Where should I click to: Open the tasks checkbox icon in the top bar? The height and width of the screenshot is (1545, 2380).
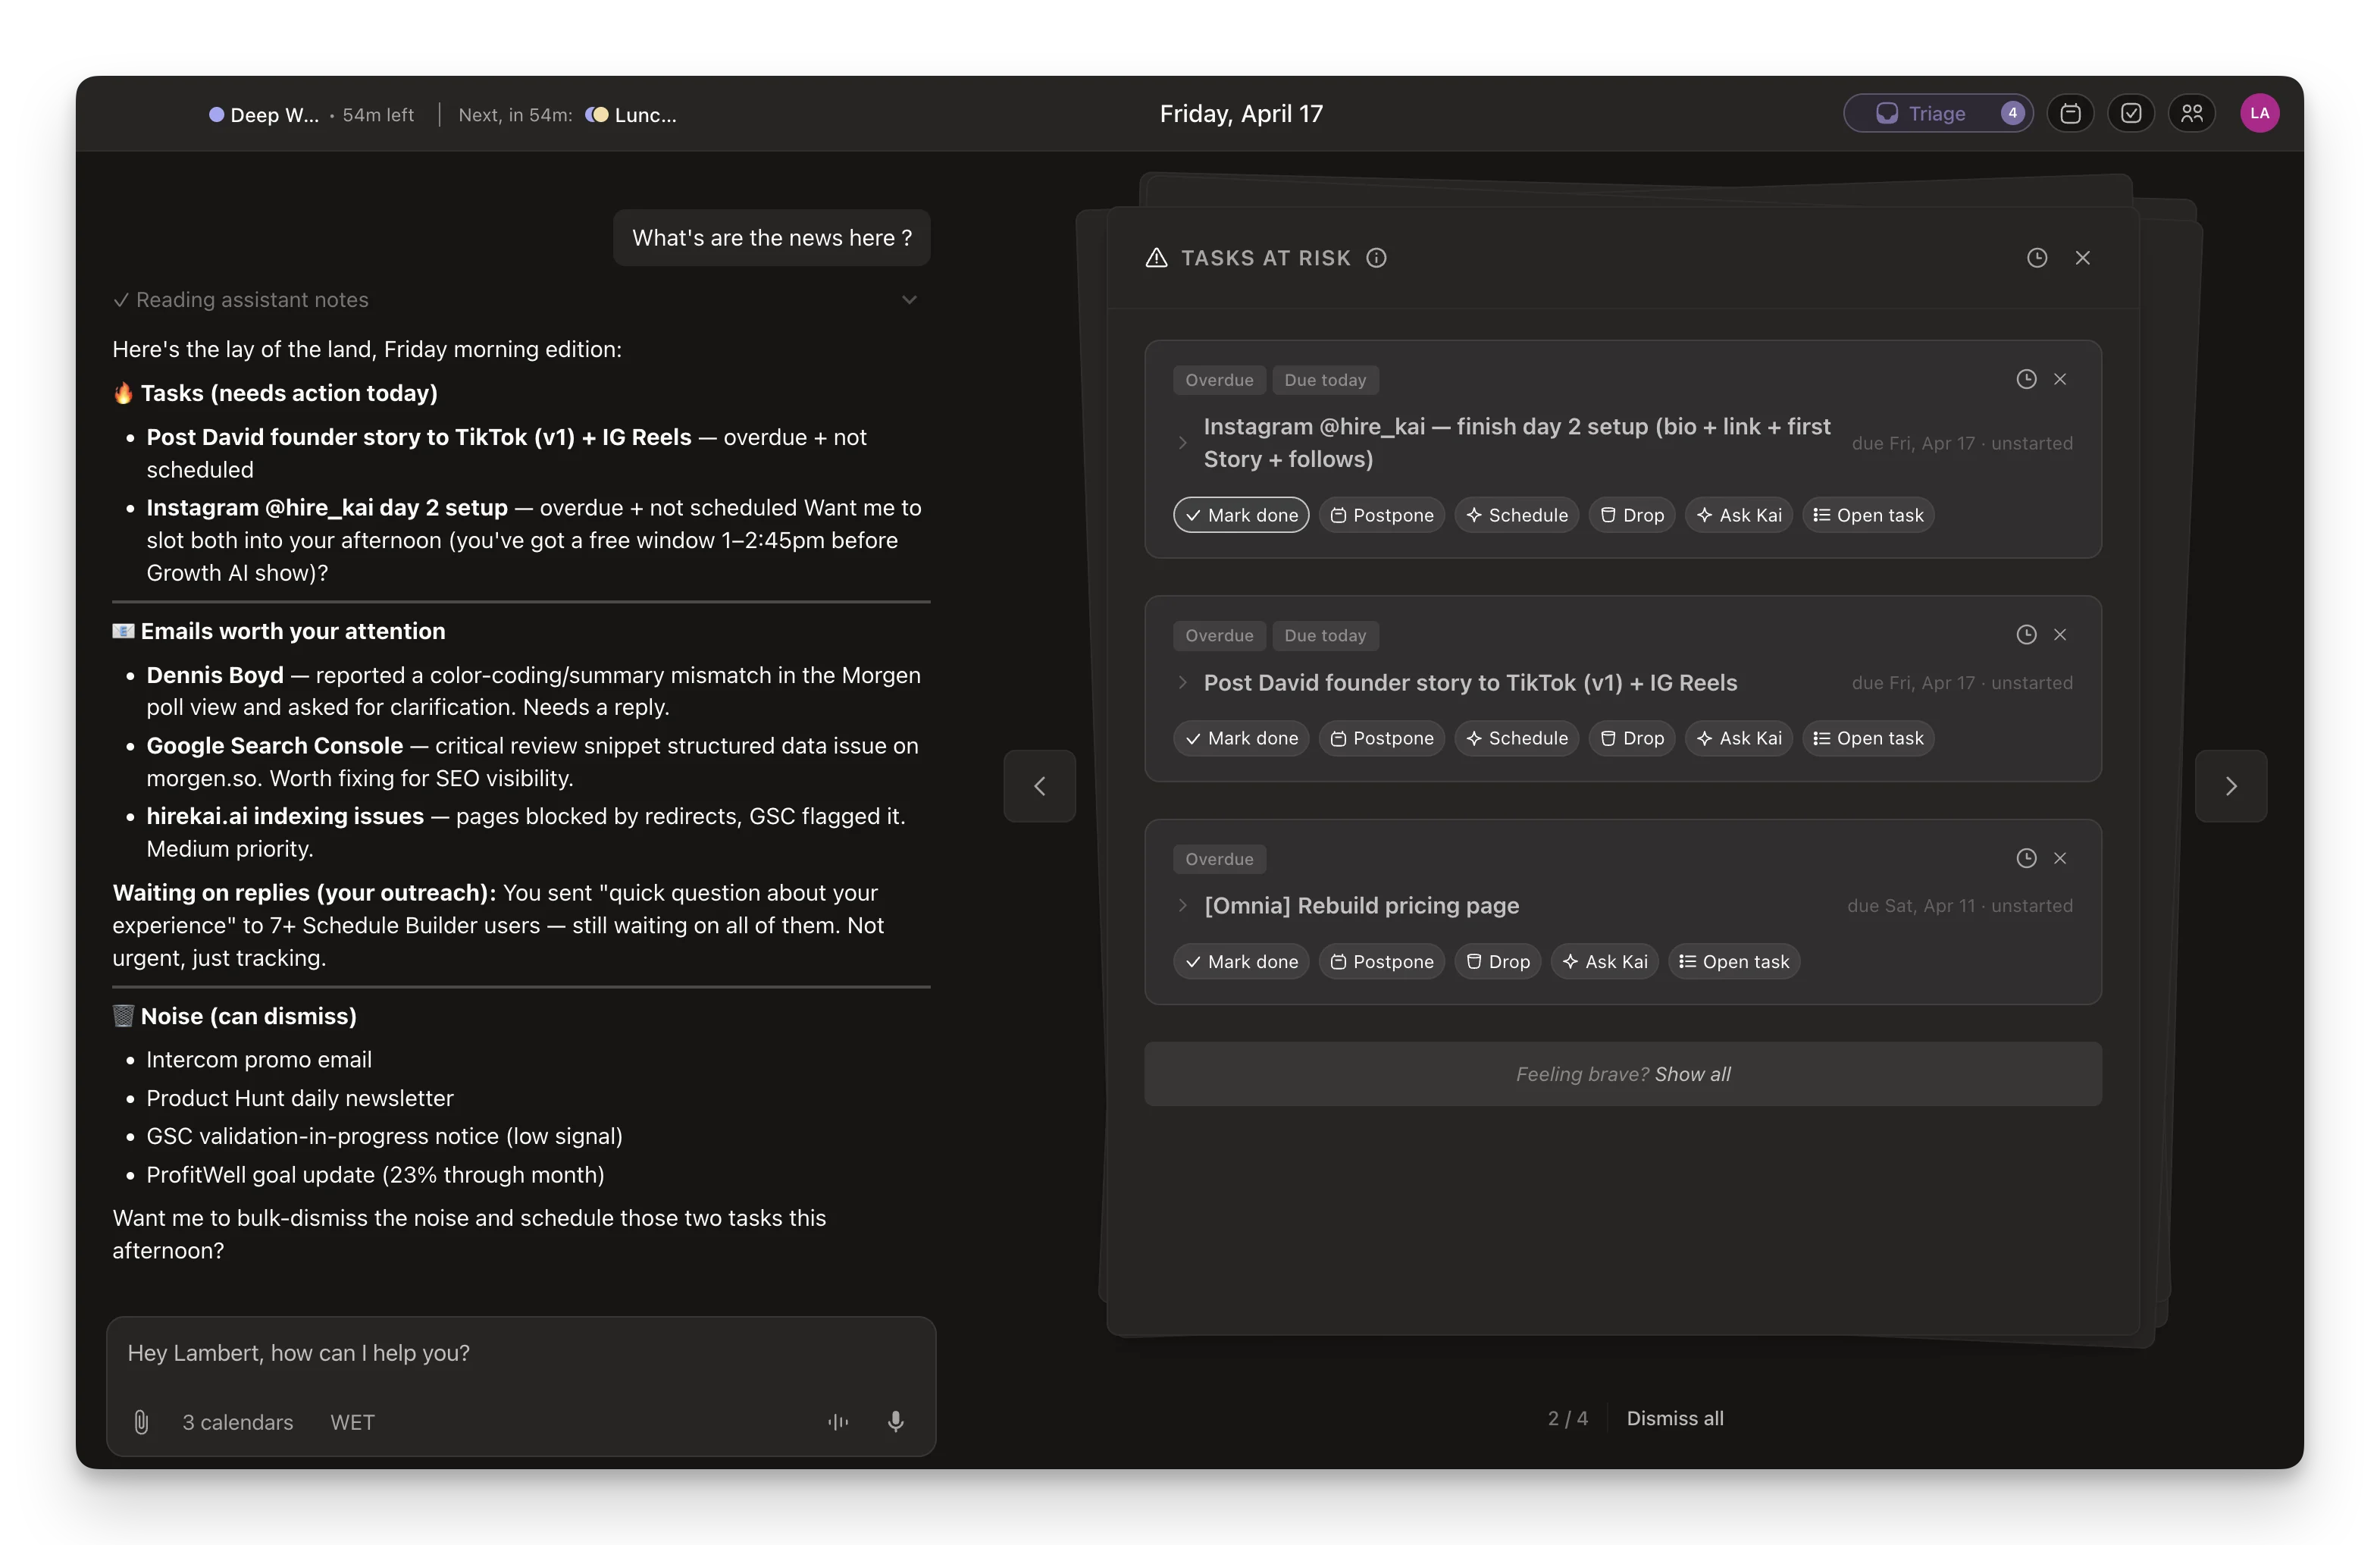(x=2131, y=114)
